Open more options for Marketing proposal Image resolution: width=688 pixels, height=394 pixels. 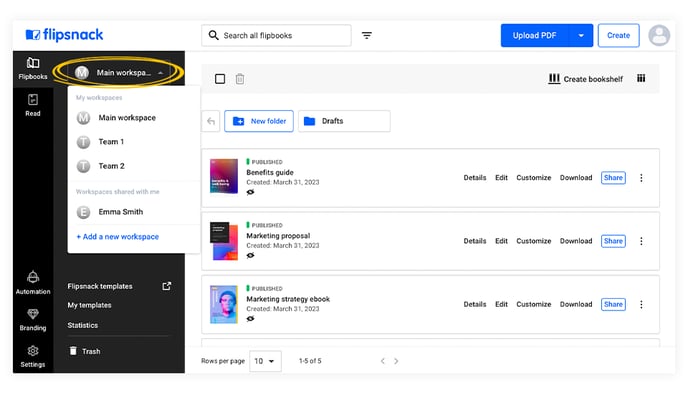pos(641,241)
